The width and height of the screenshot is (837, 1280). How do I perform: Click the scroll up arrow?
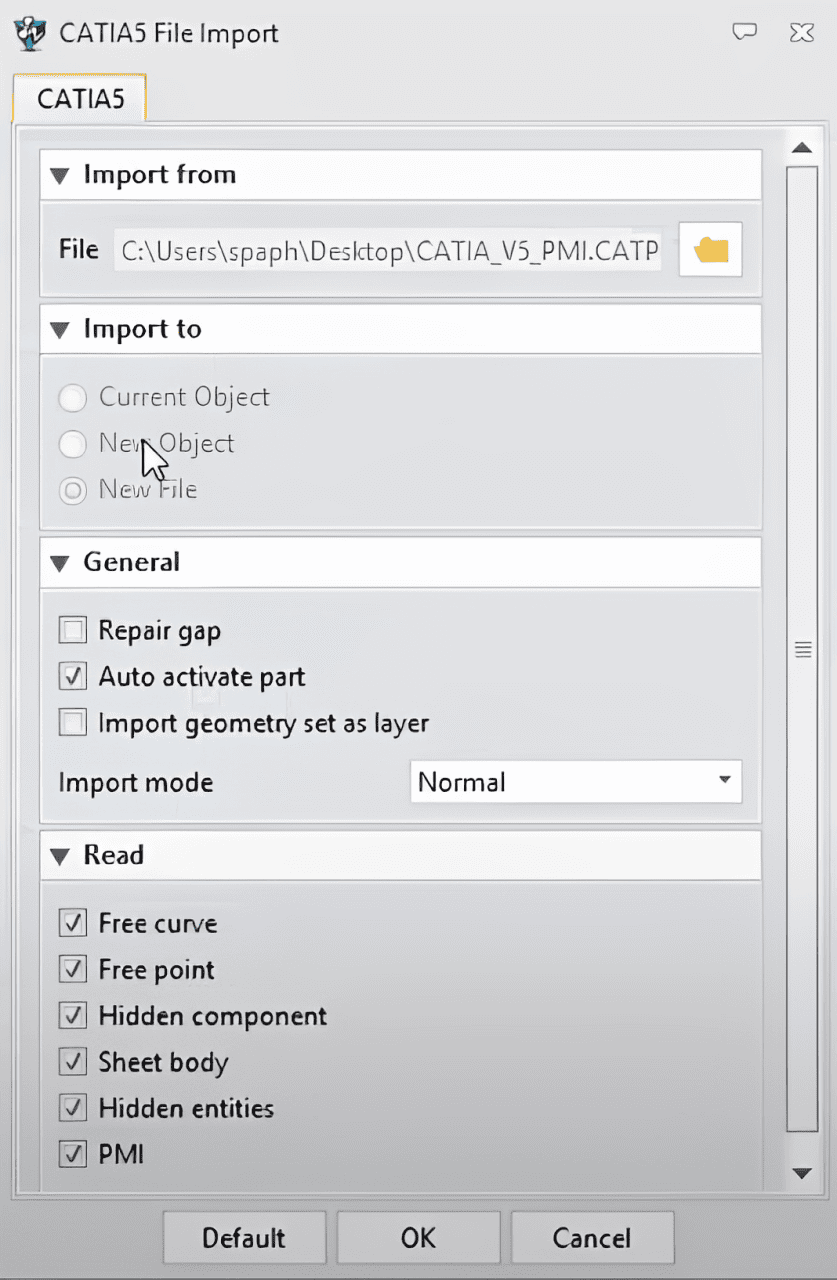[x=800, y=148]
